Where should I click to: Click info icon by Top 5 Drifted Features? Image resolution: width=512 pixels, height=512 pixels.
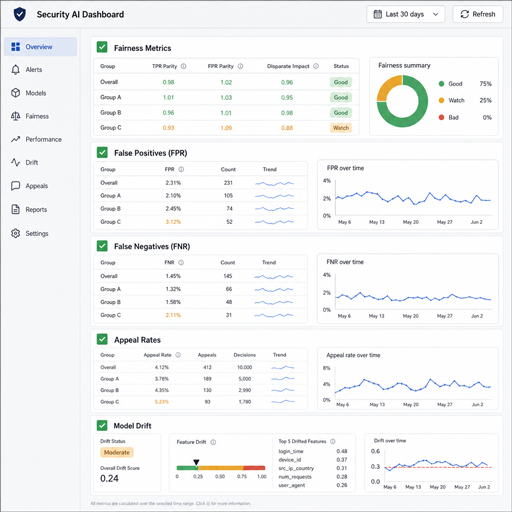point(332,441)
